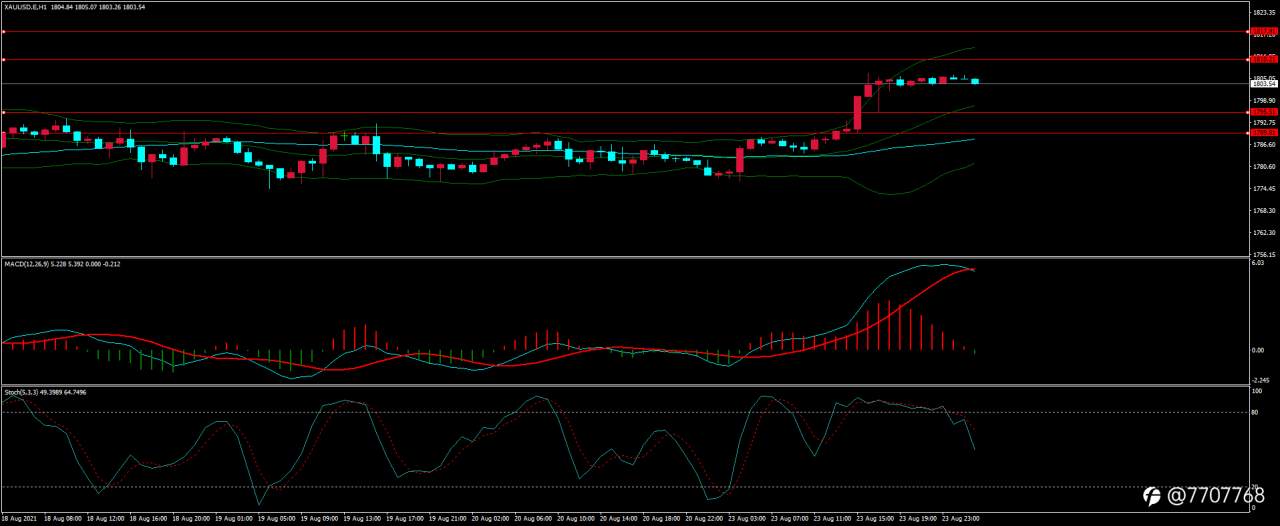1280x526 pixels.
Task: Click the latest cyan candle at chart's right edge
Action: tap(975, 81)
